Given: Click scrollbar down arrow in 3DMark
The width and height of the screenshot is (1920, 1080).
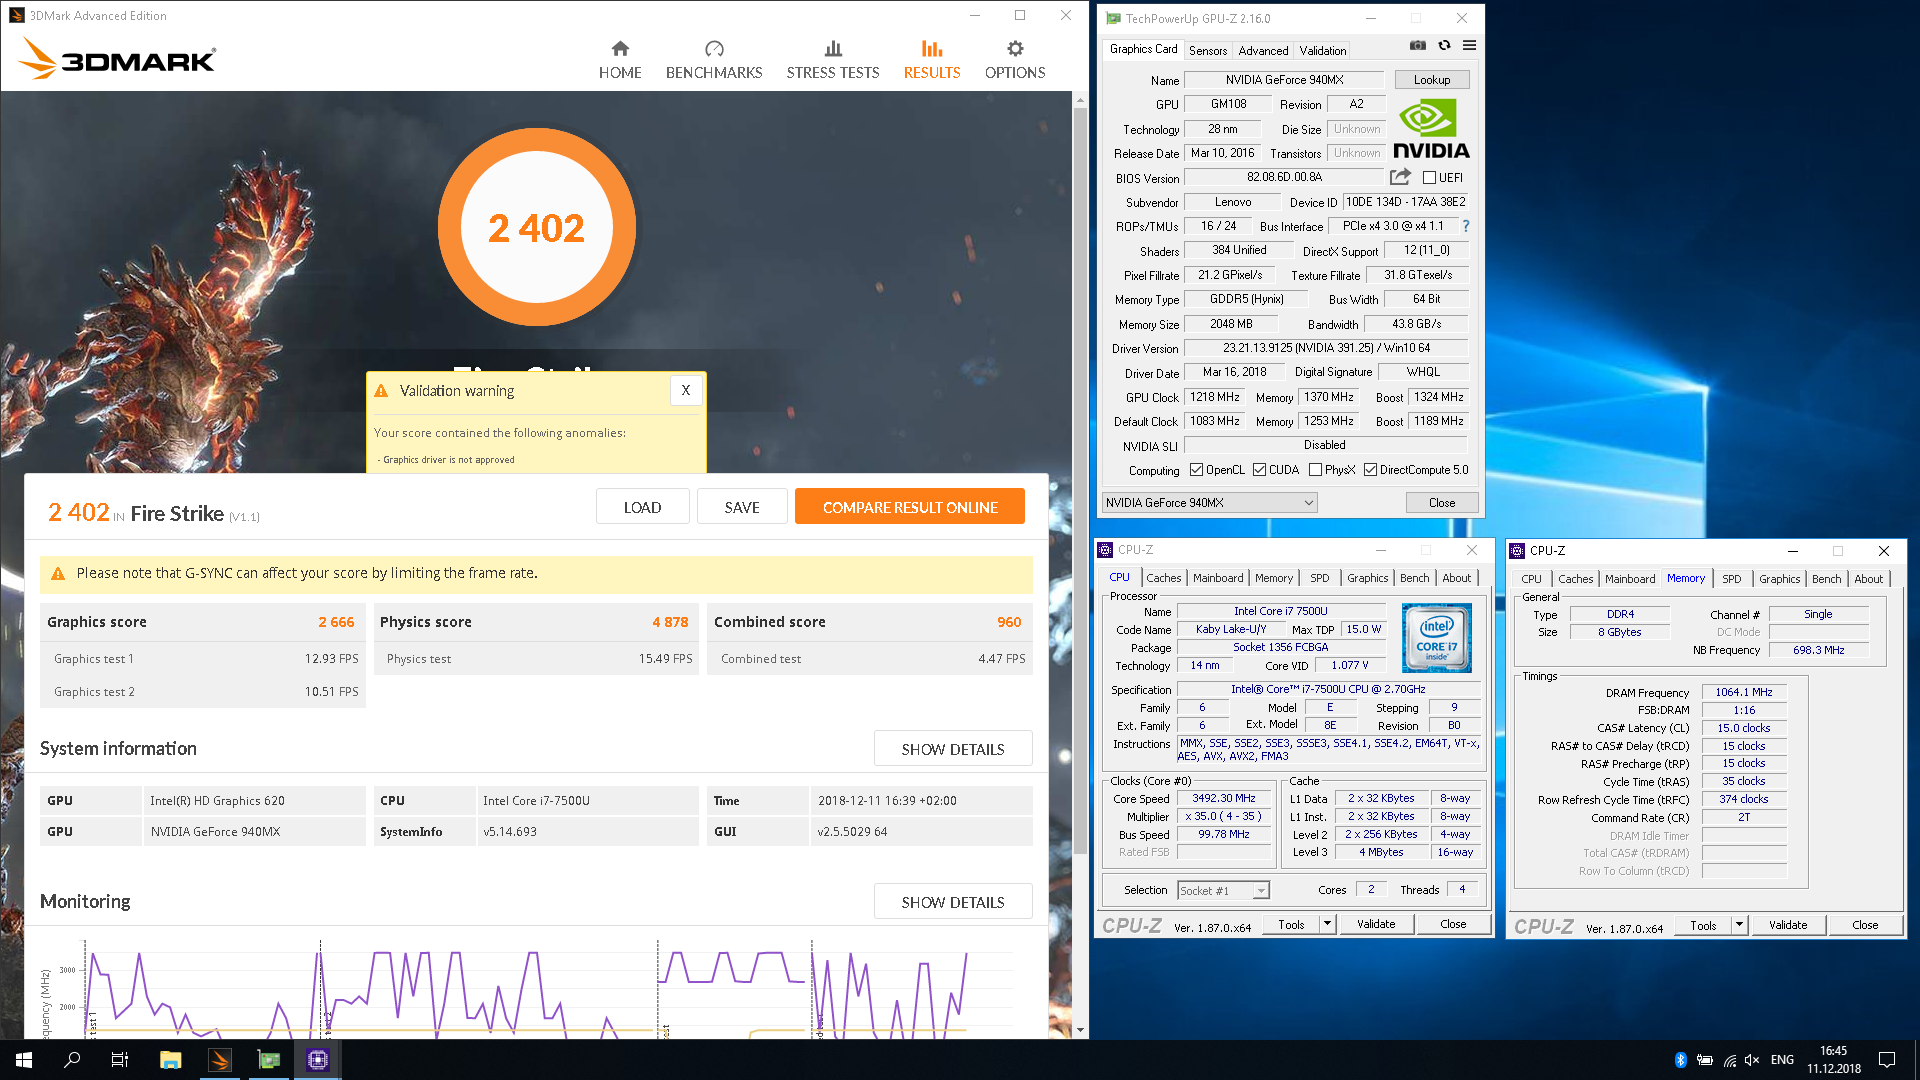Looking at the screenshot, I should pos(1080,1030).
